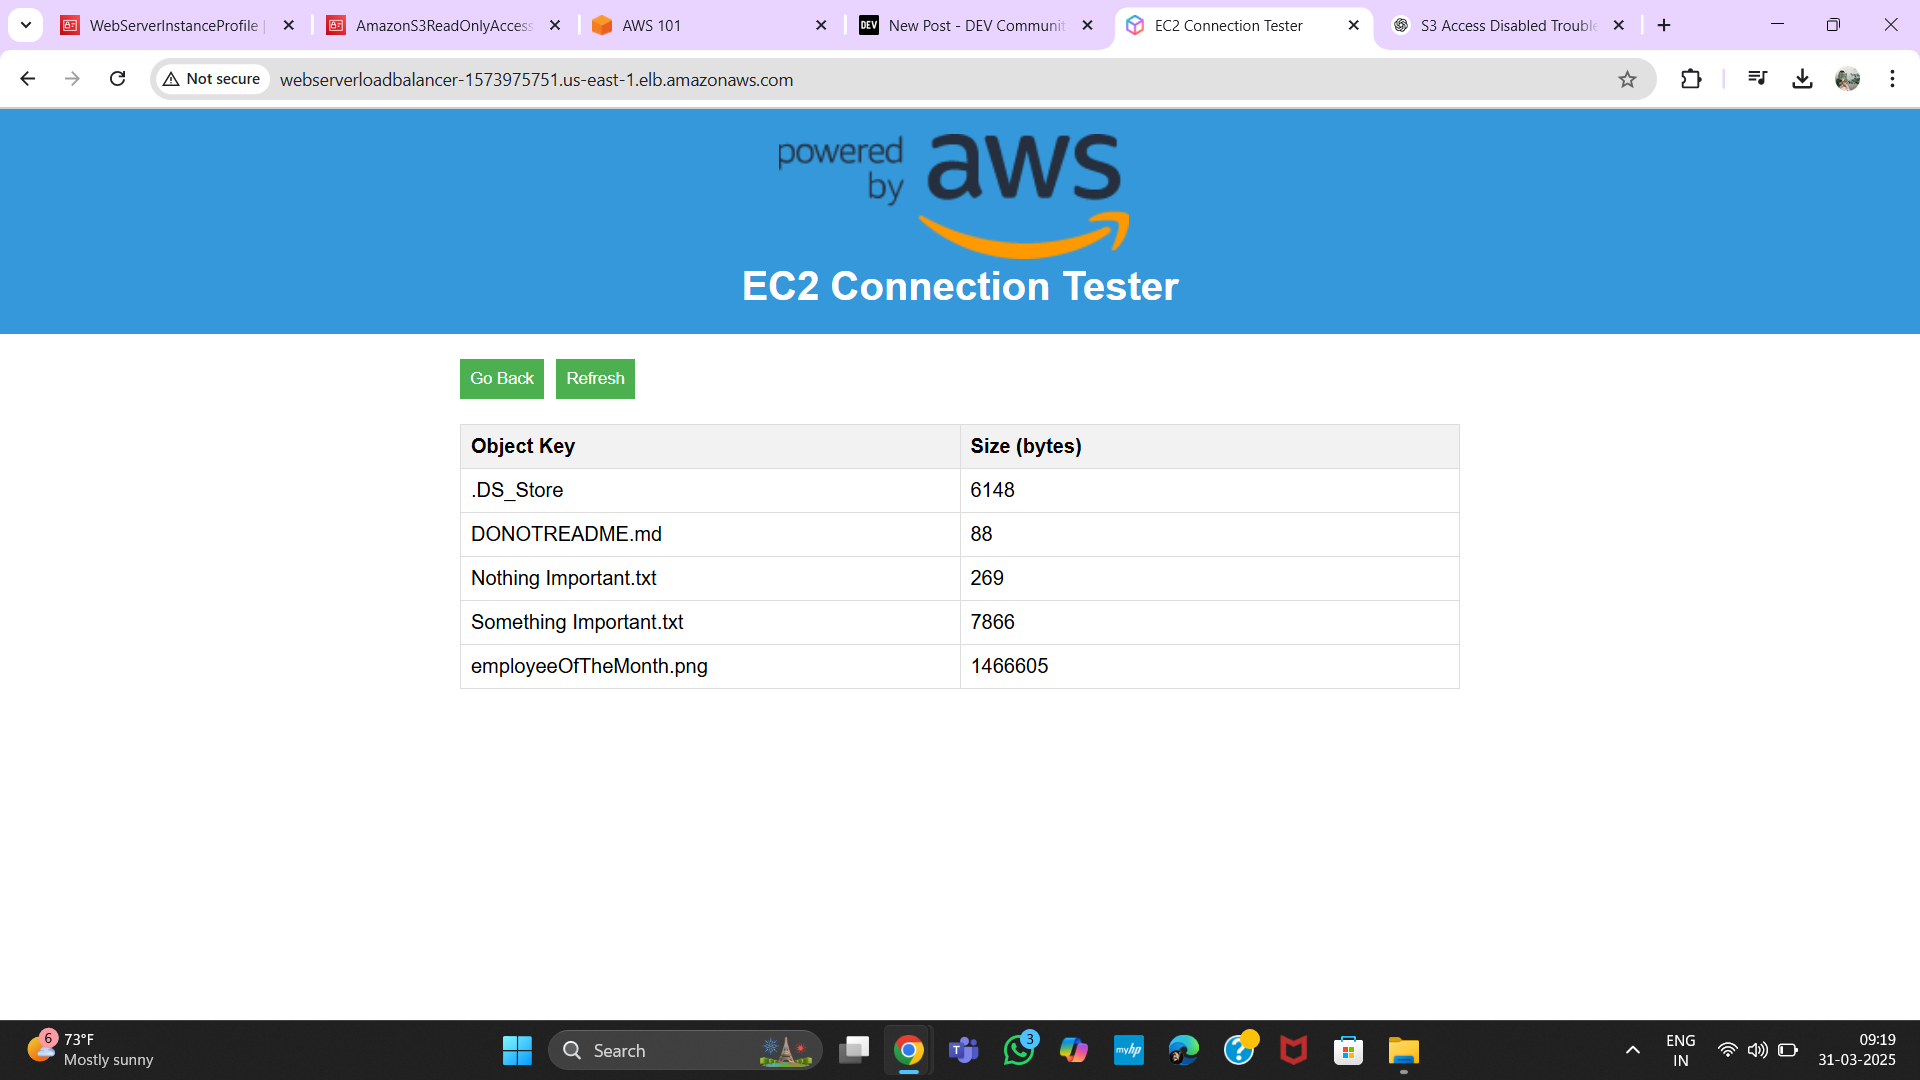This screenshot has height=1080, width=1920.
Task: Close the New Post DEV Community tab
Action: [1088, 26]
